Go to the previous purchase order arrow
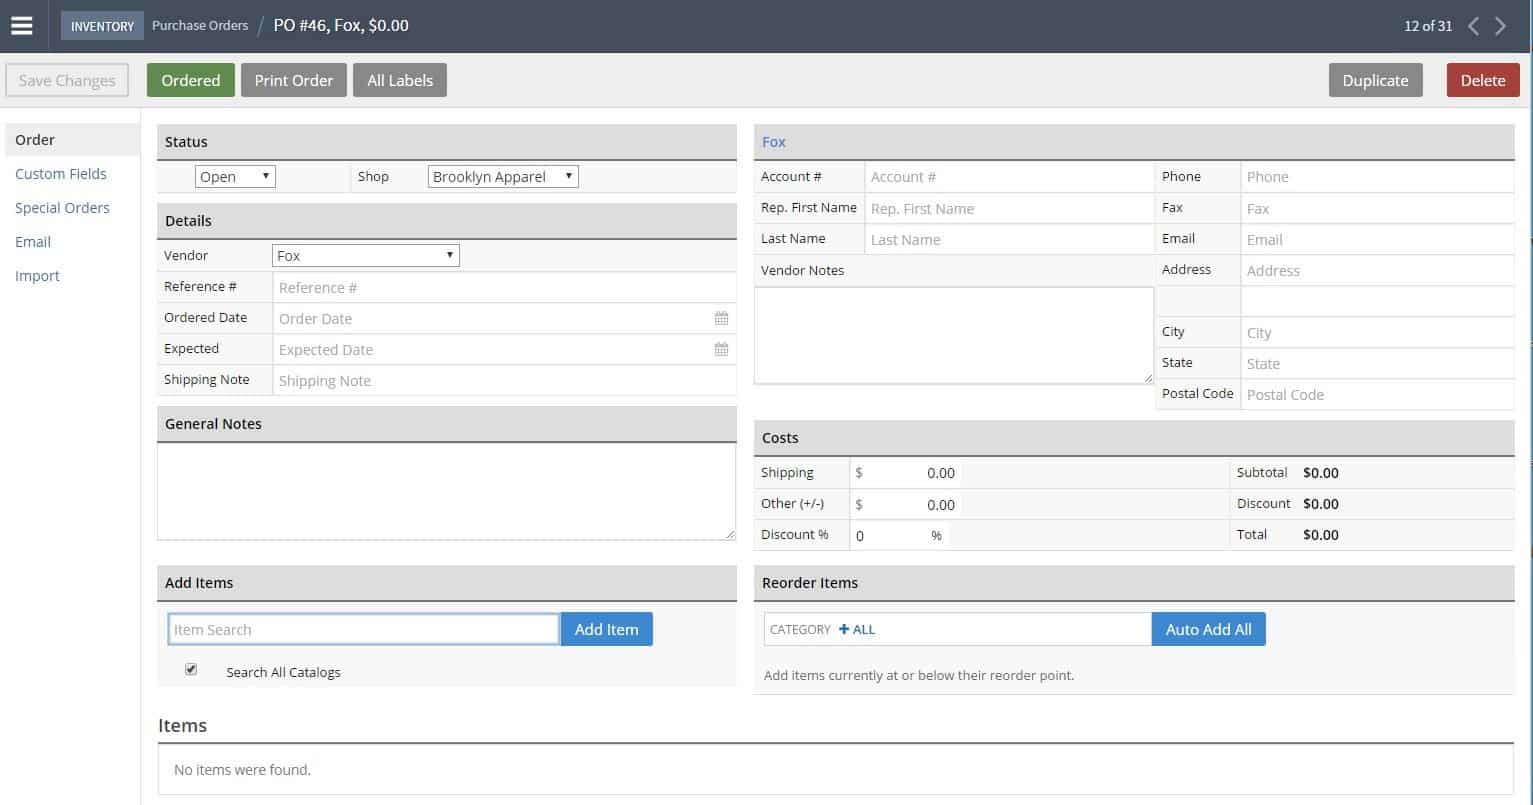 click(1473, 26)
